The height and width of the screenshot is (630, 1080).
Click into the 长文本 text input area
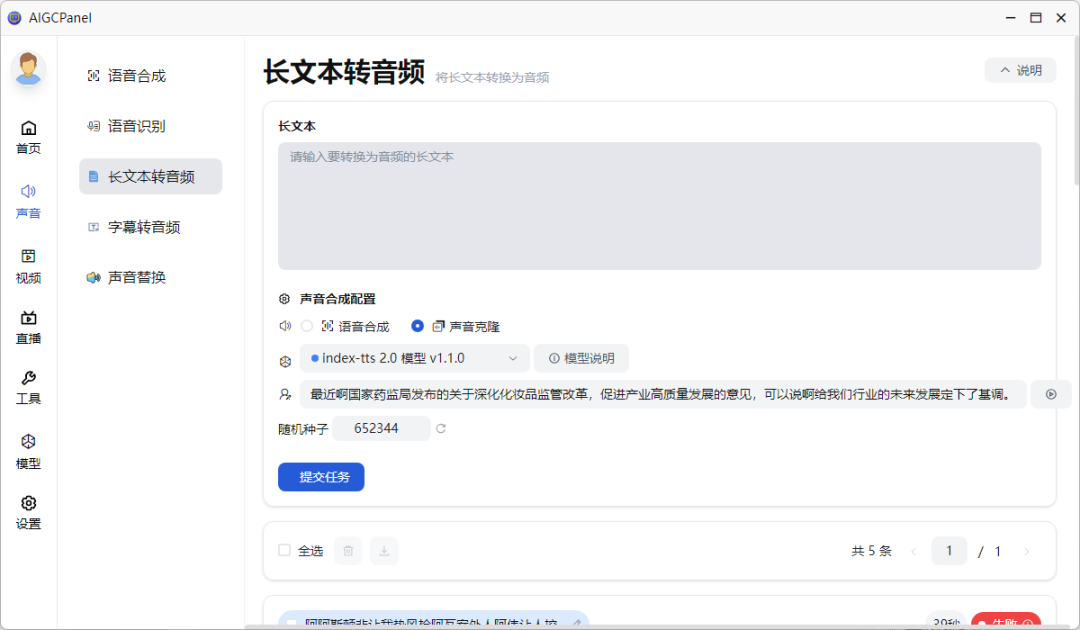pos(658,206)
